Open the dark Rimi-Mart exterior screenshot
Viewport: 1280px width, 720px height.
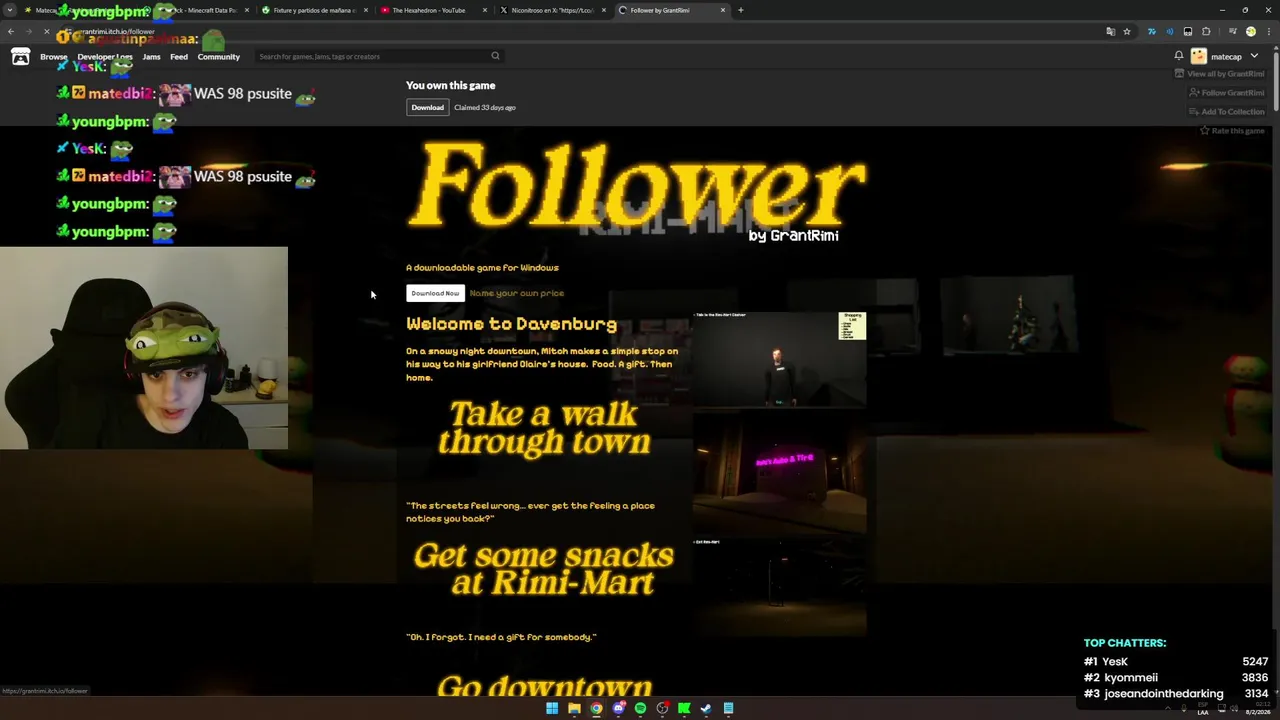779,587
